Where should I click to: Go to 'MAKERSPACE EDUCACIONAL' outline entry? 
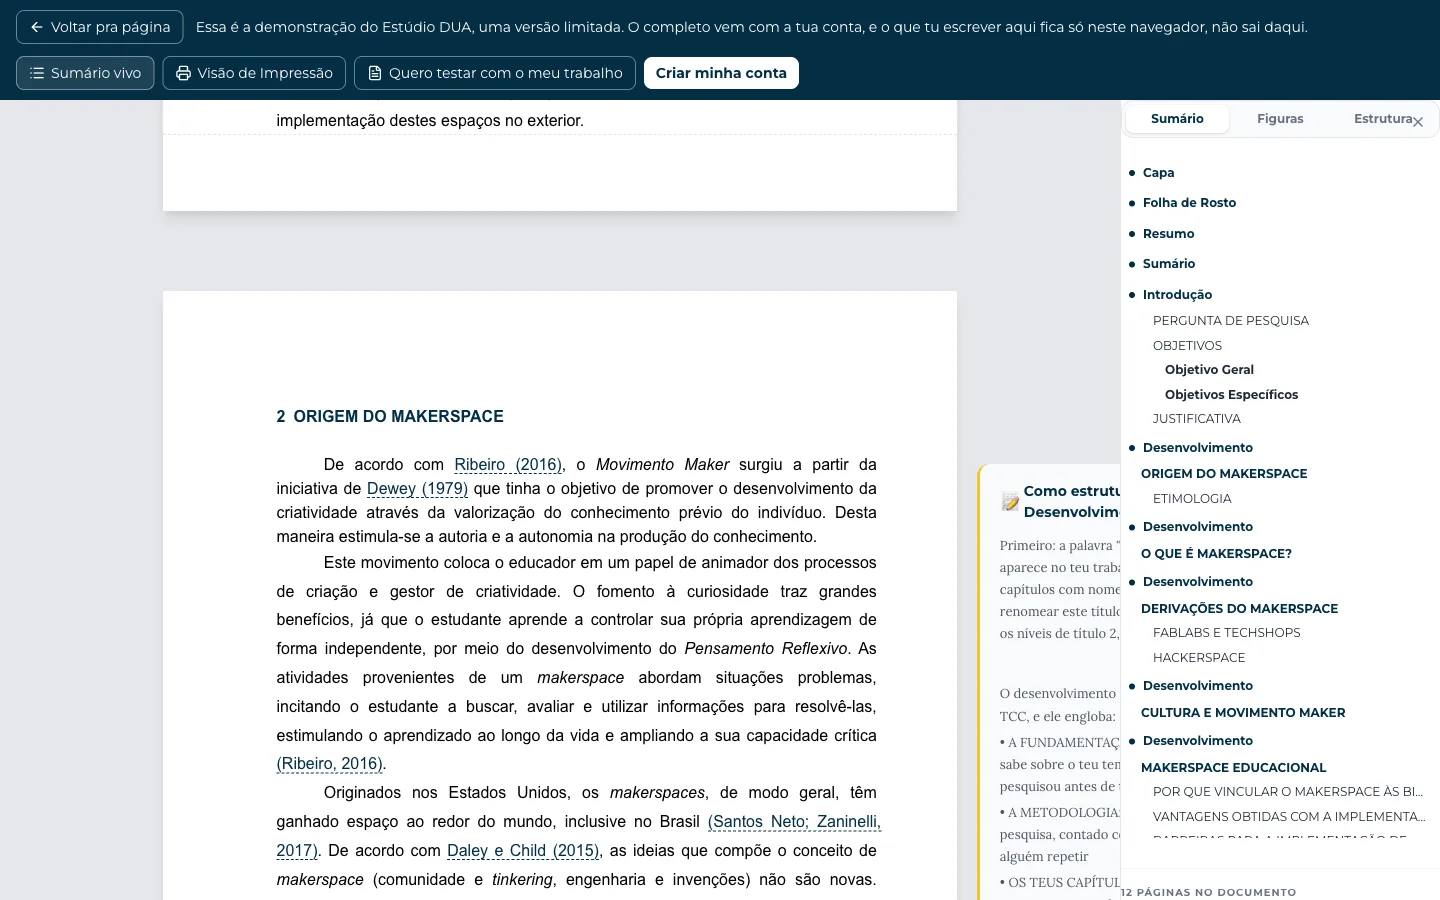tap(1233, 768)
